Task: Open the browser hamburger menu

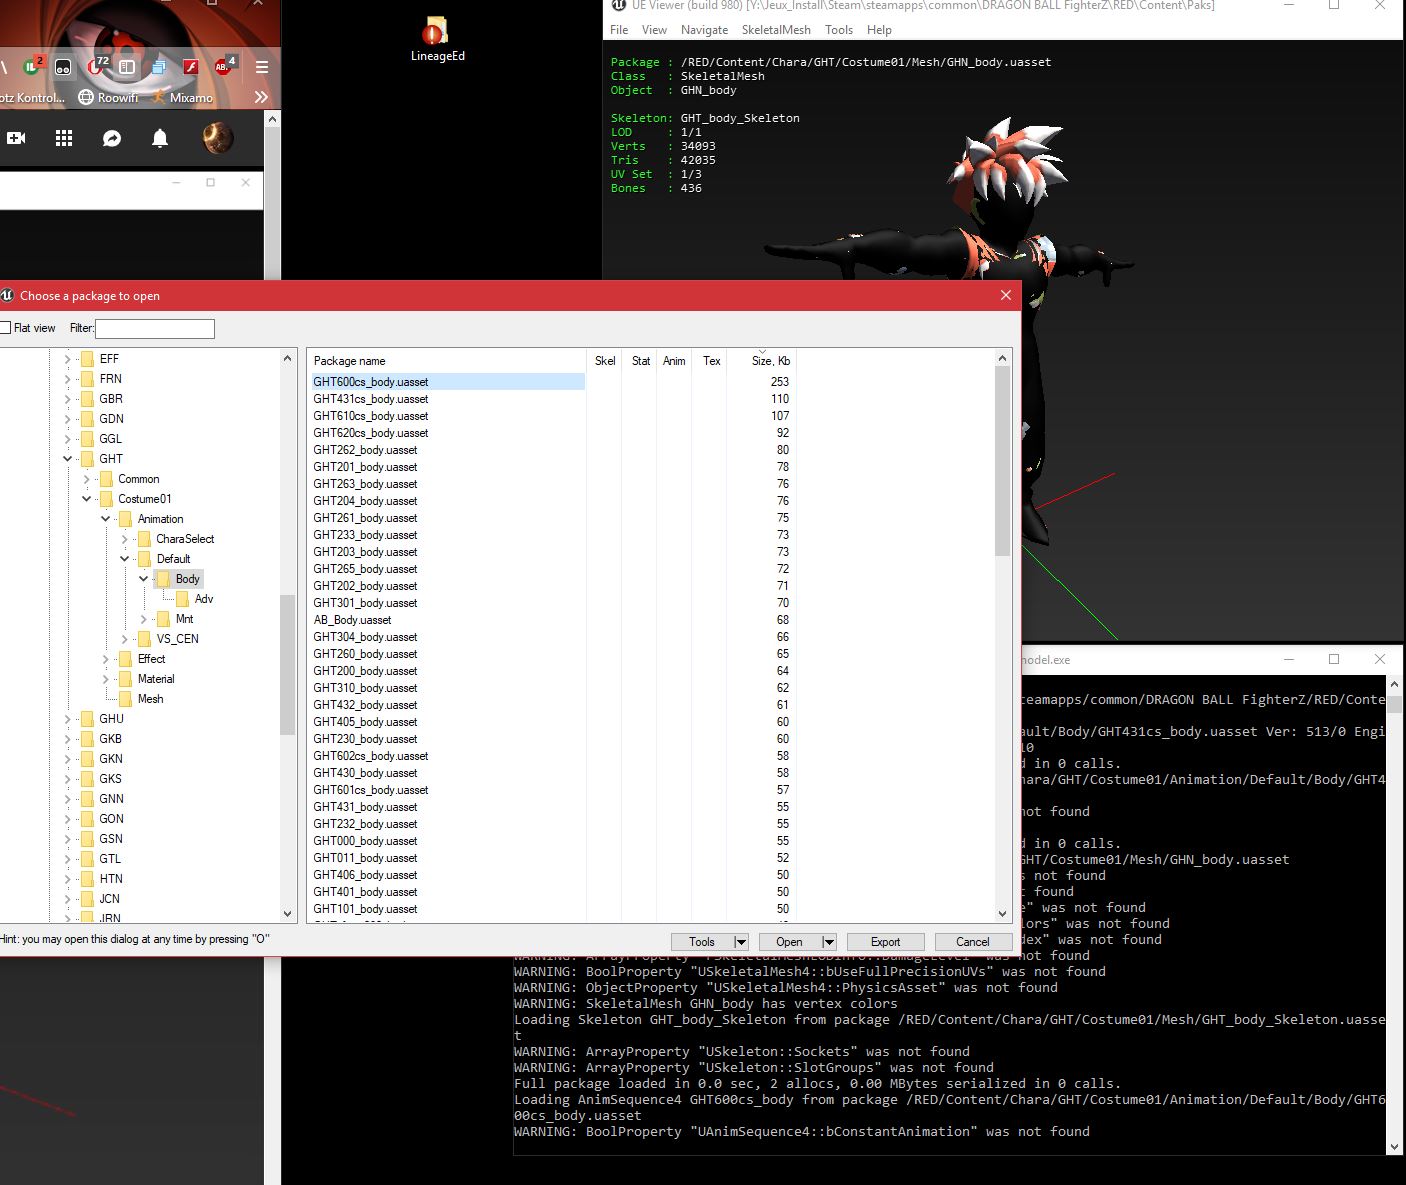Action: (x=262, y=67)
